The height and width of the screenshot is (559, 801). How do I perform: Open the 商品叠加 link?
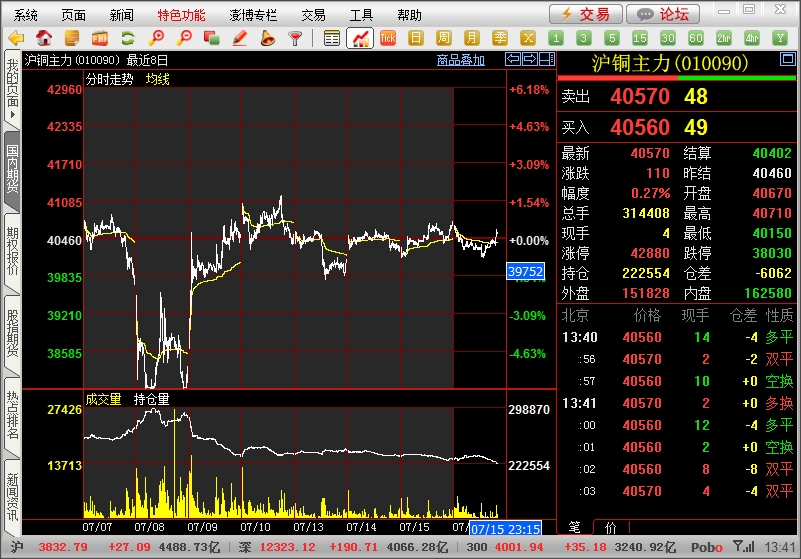(461, 60)
